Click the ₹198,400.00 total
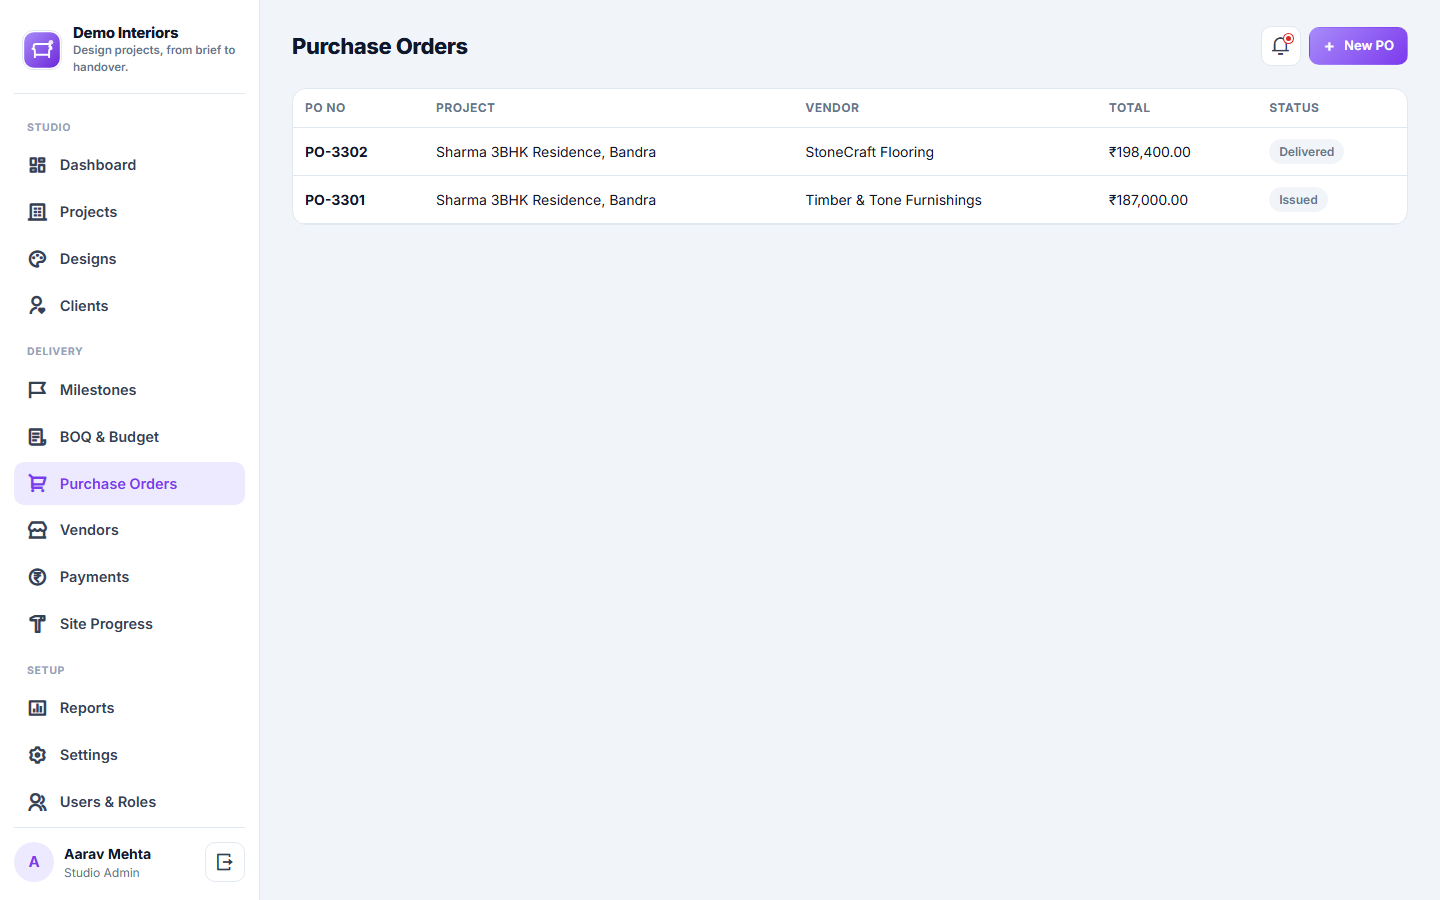This screenshot has height=900, width=1440. (x=1149, y=152)
